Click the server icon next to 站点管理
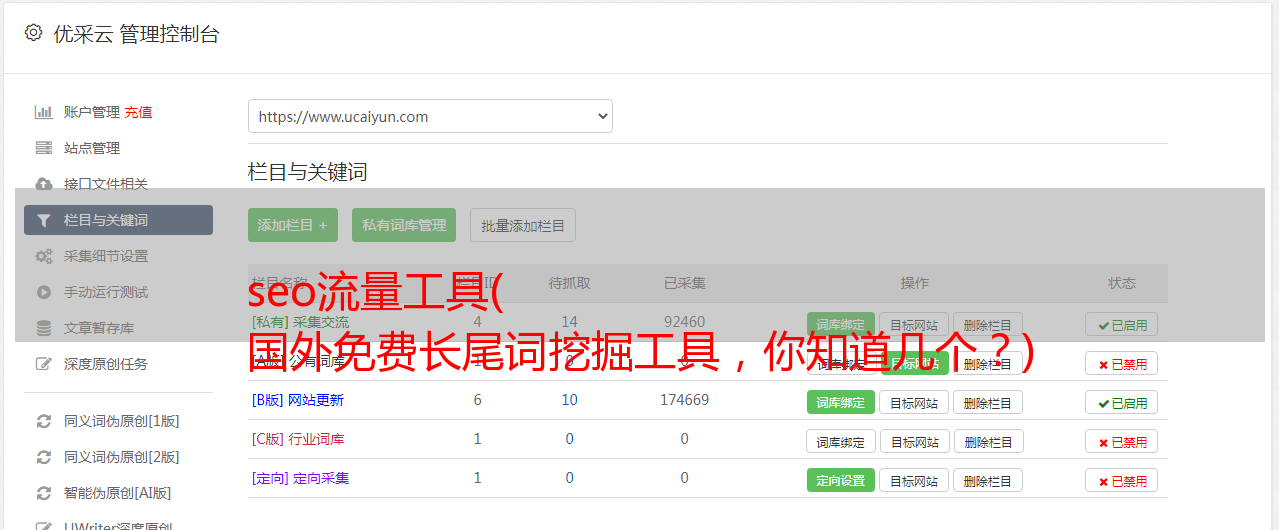Image resolution: width=1279 pixels, height=530 pixels. [x=43, y=148]
